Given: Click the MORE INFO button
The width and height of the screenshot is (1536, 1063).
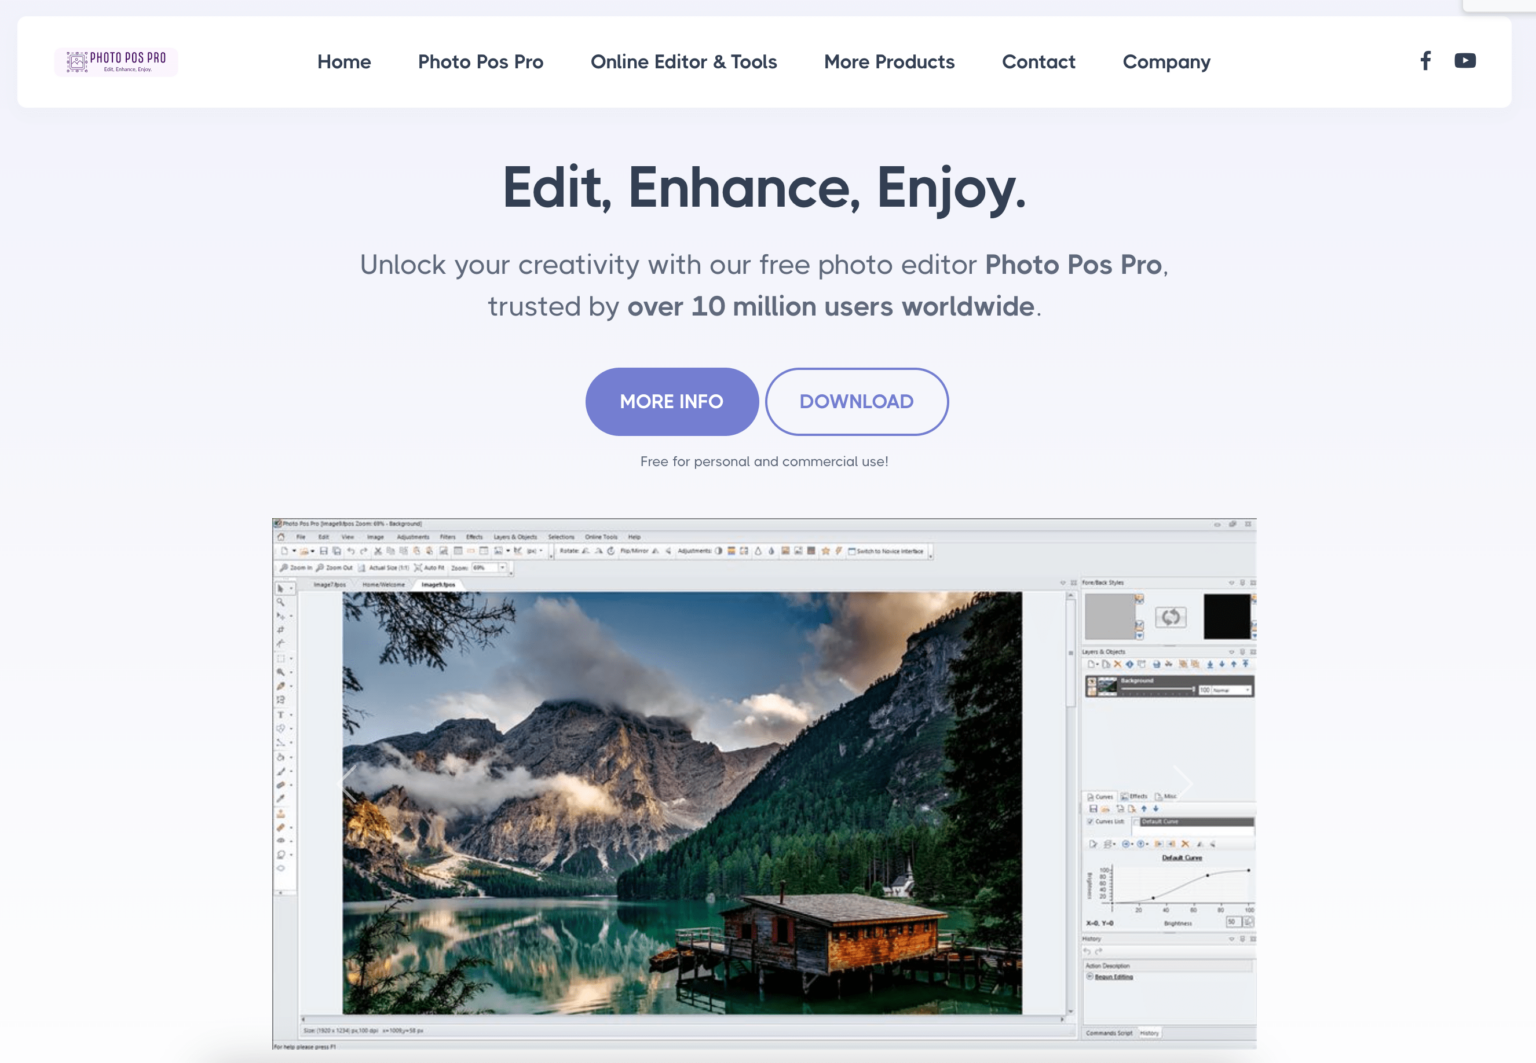Looking at the screenshot, I should [671, 401].
